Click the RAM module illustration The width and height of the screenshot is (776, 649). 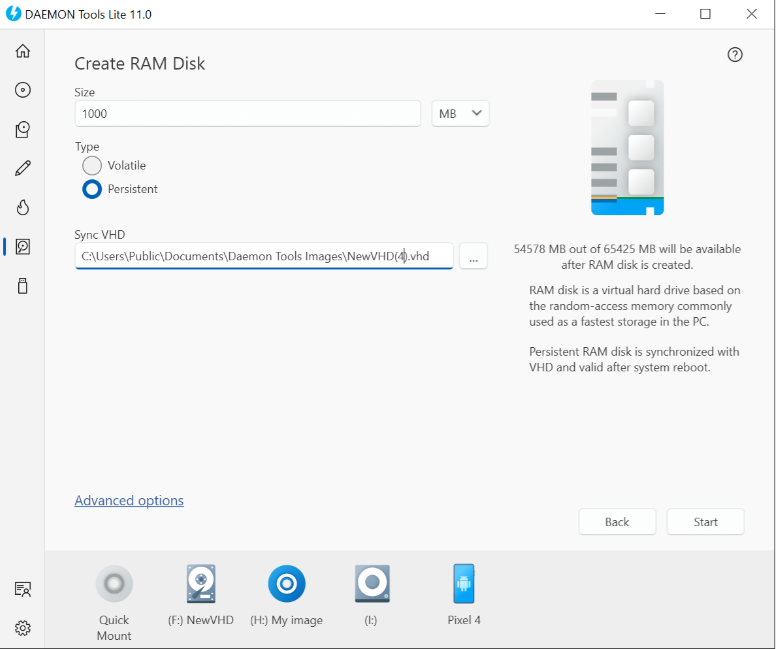(x=627, y=148)
